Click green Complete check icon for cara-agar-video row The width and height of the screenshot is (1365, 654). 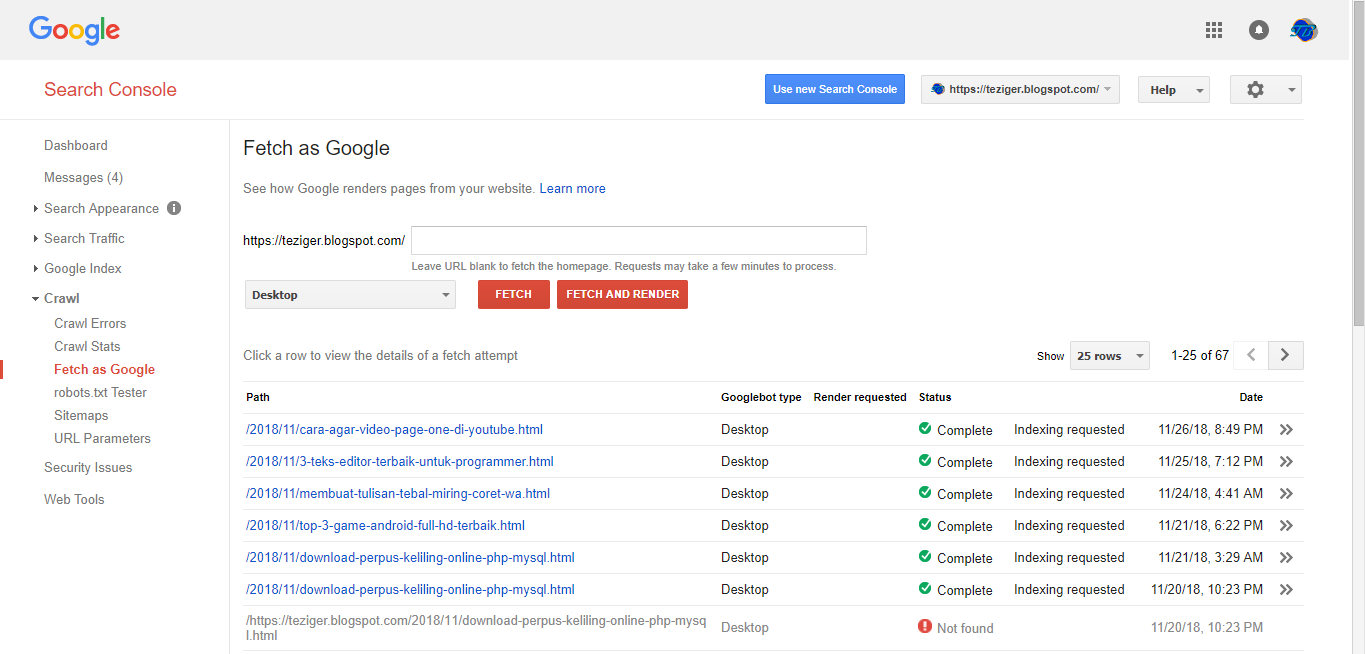[925, 429]
